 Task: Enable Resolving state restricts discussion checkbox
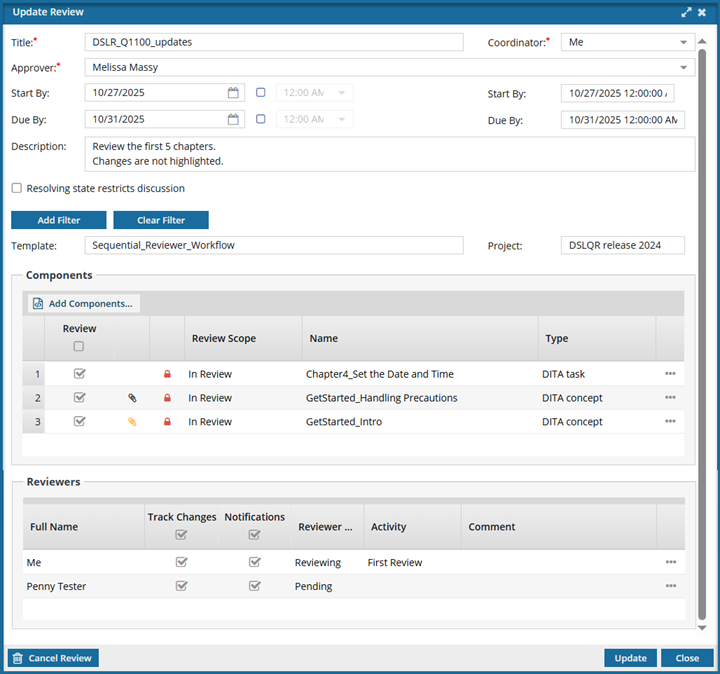(x=17, y=188)
